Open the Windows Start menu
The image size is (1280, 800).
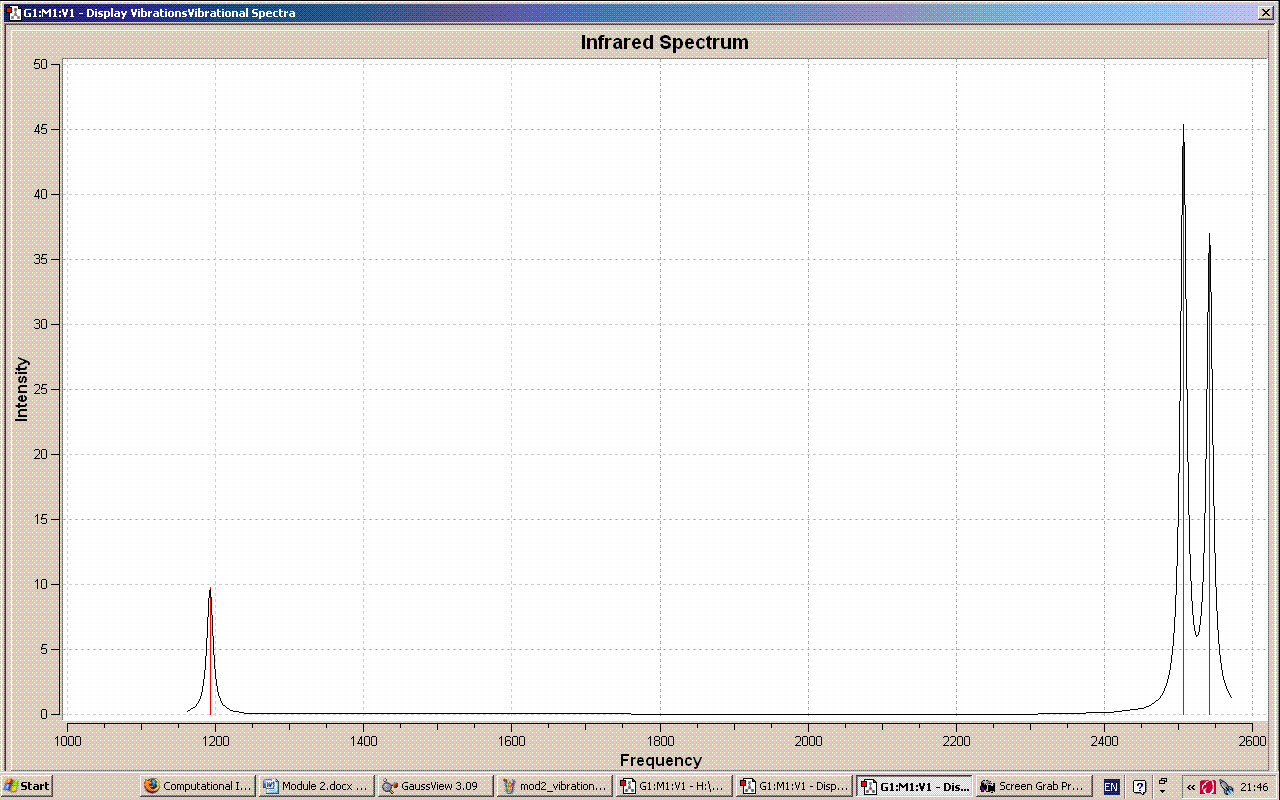pyautogui.click(x=27, y=786)
